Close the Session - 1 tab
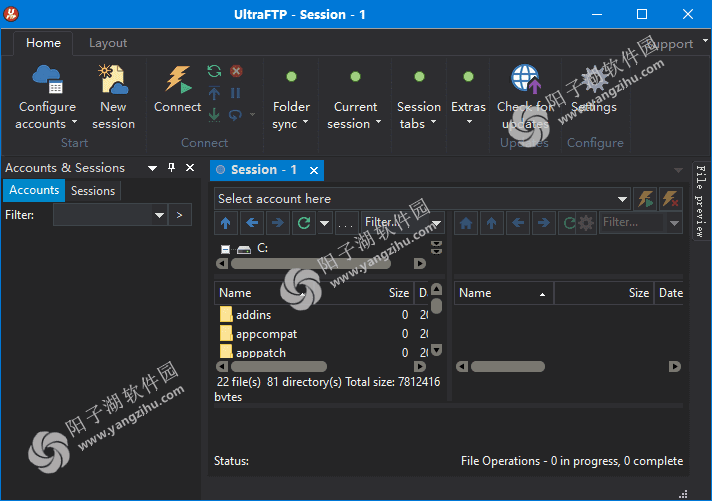 314,170
